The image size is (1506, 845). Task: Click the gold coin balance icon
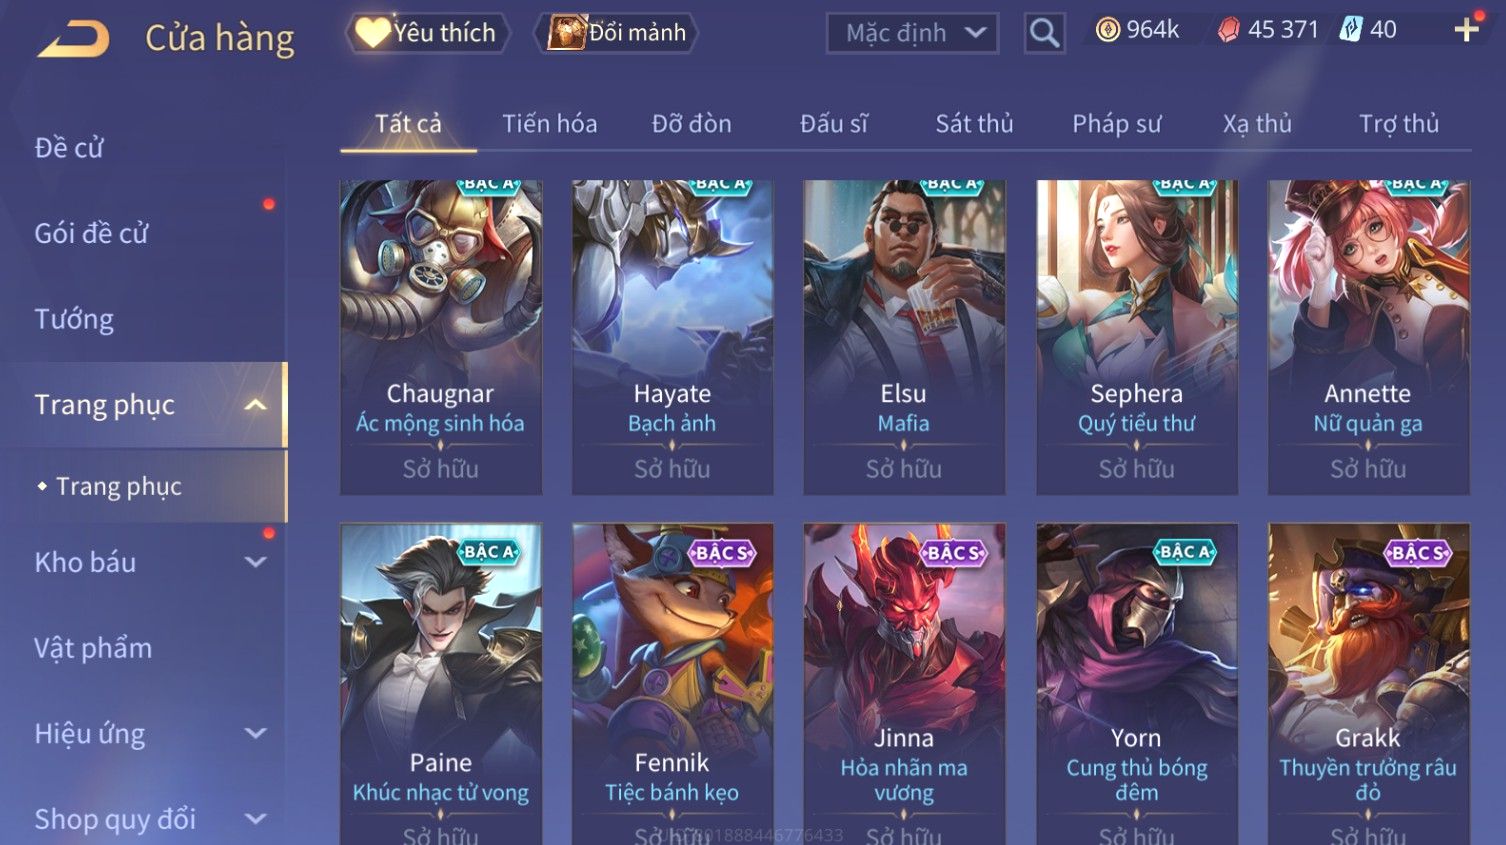pos(1107,30)
